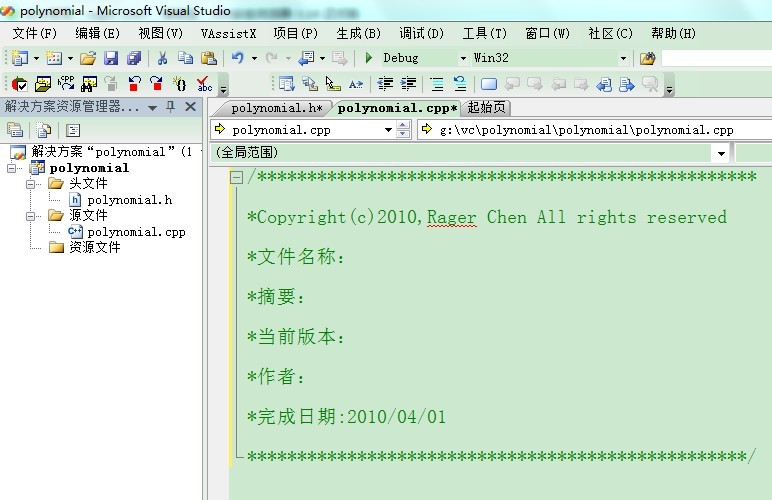This screenshot has height=500, width=772.
Task: Open the Add New Item dropdown arrow
Action: click(x=70, y=59)
